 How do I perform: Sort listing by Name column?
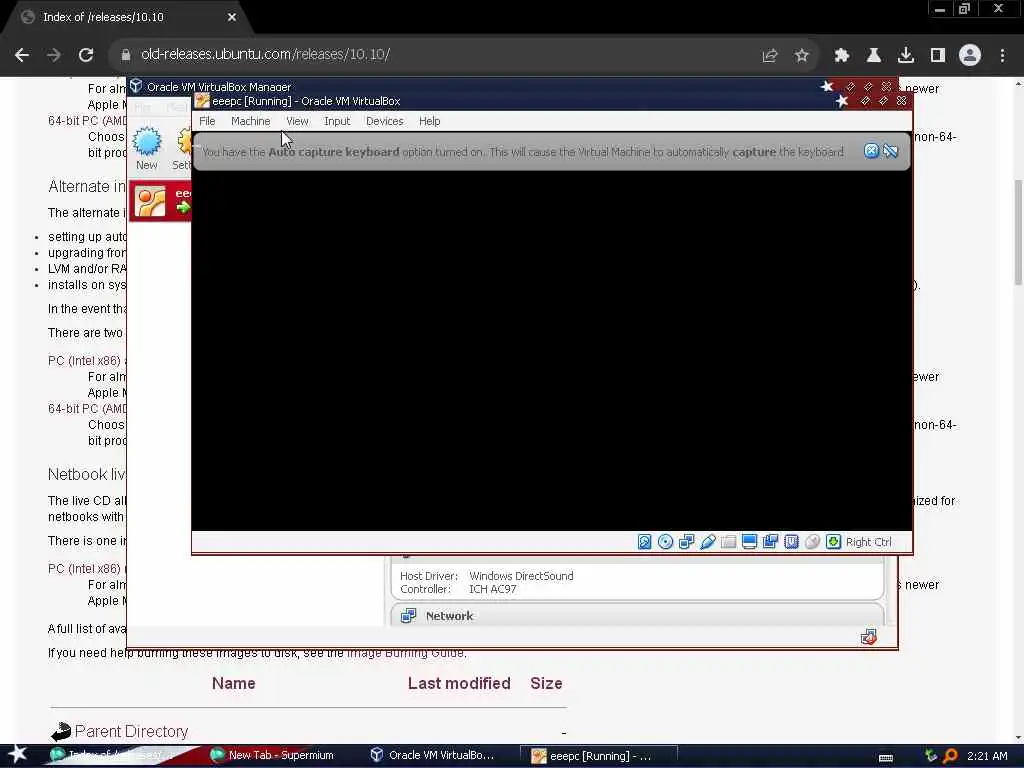(x=233, y=683)
